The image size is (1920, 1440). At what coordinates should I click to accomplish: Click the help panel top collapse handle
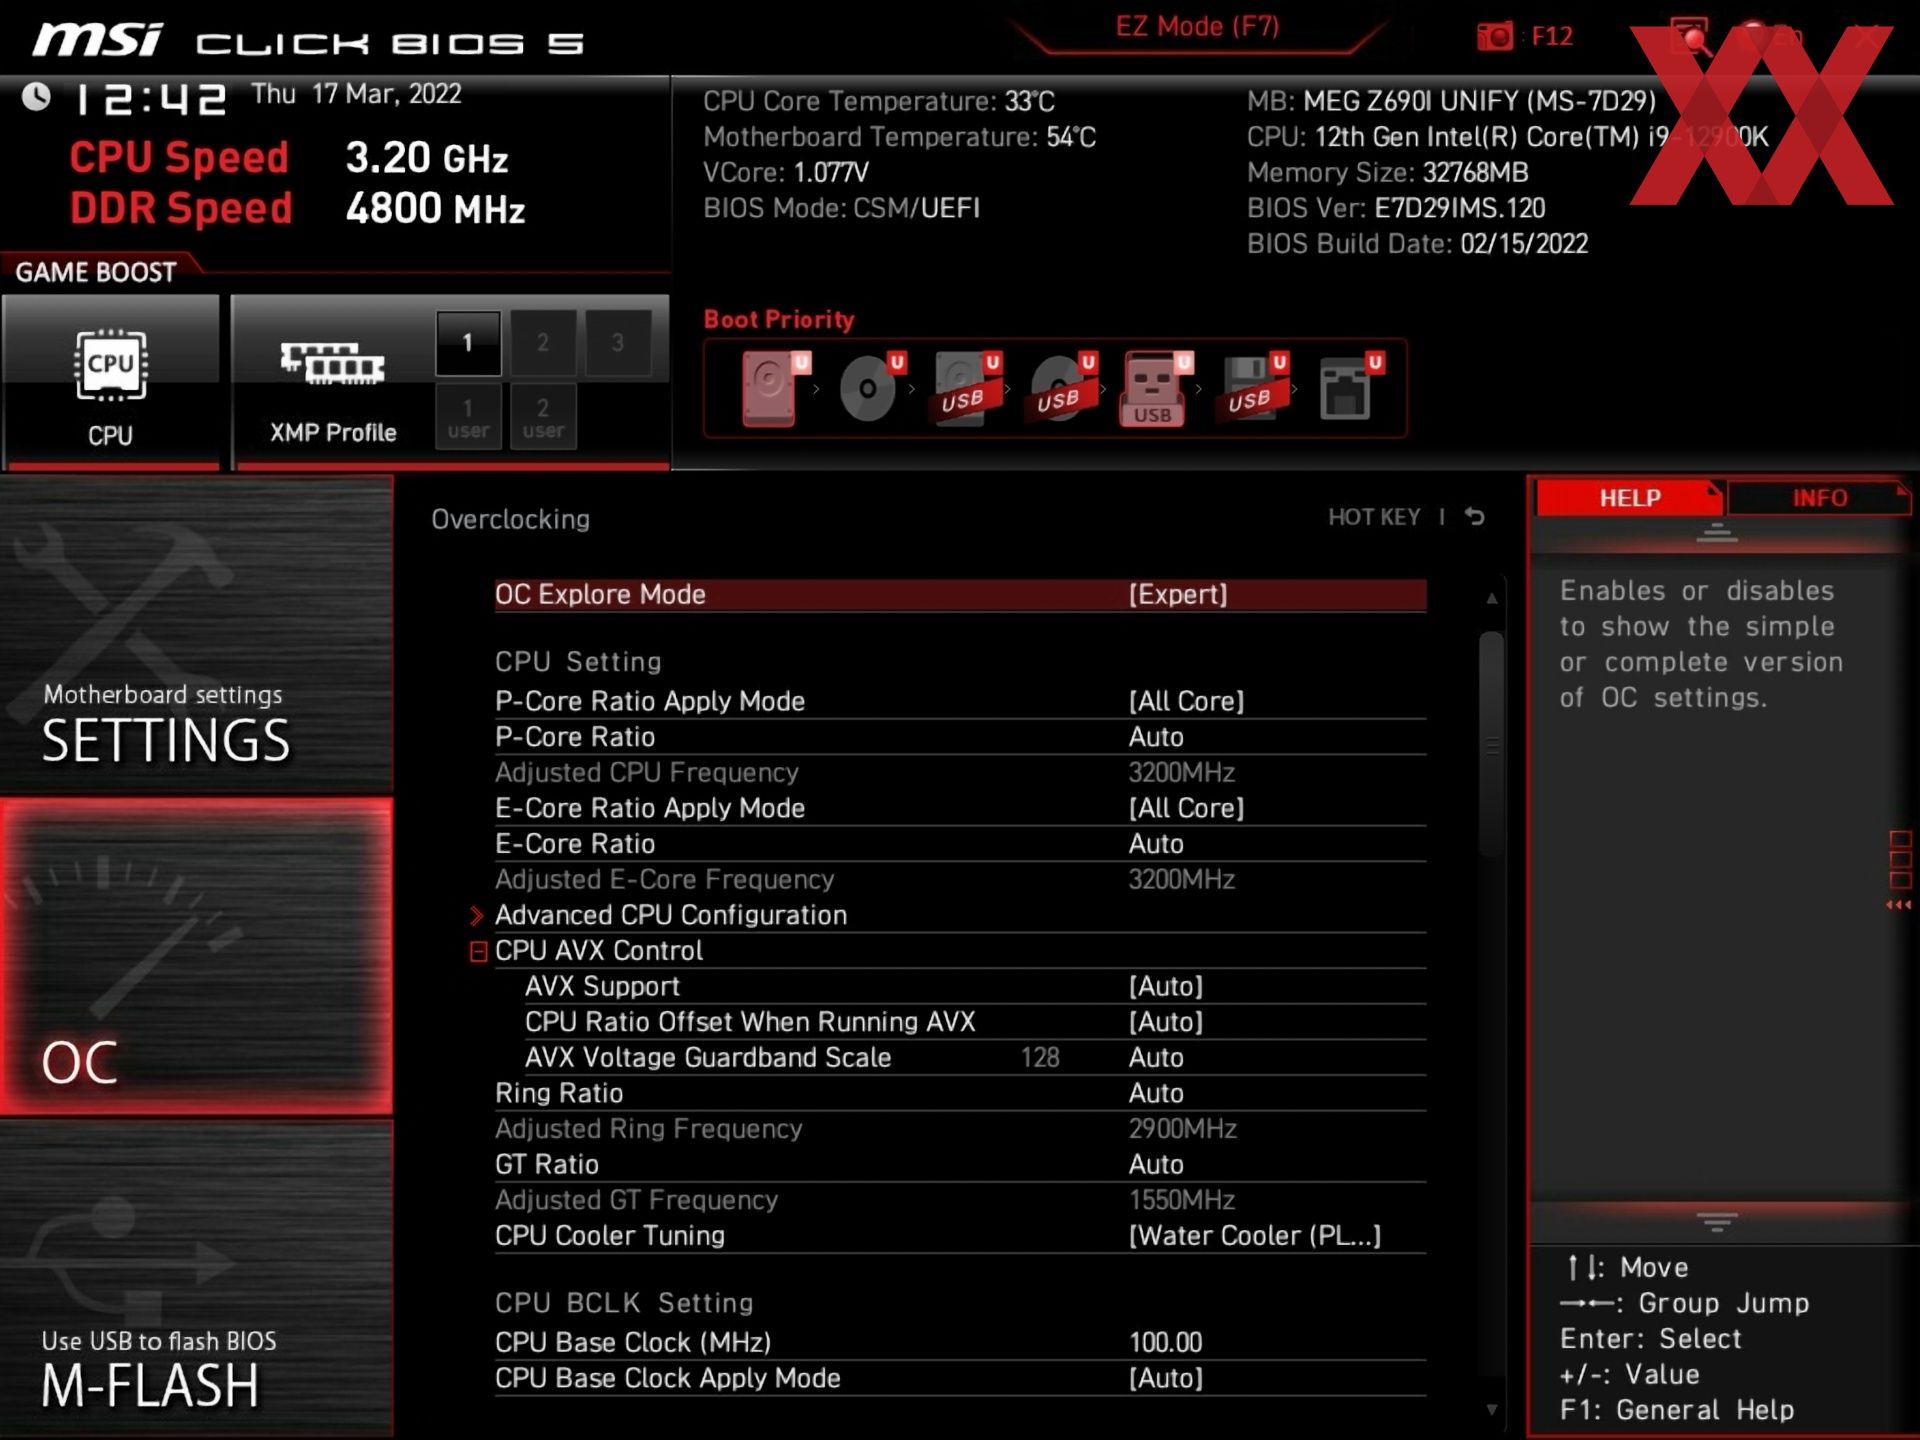1717,533
